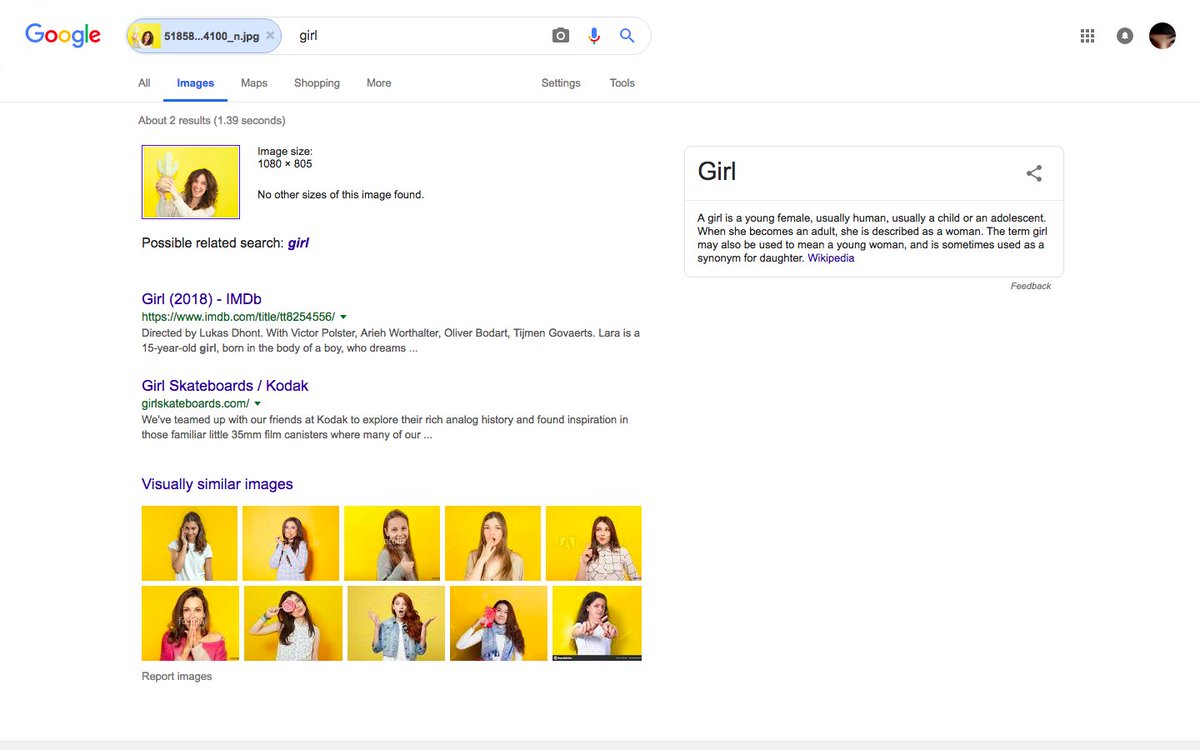Click the Google logo
1200x750 pixels.
coord(63,35)
